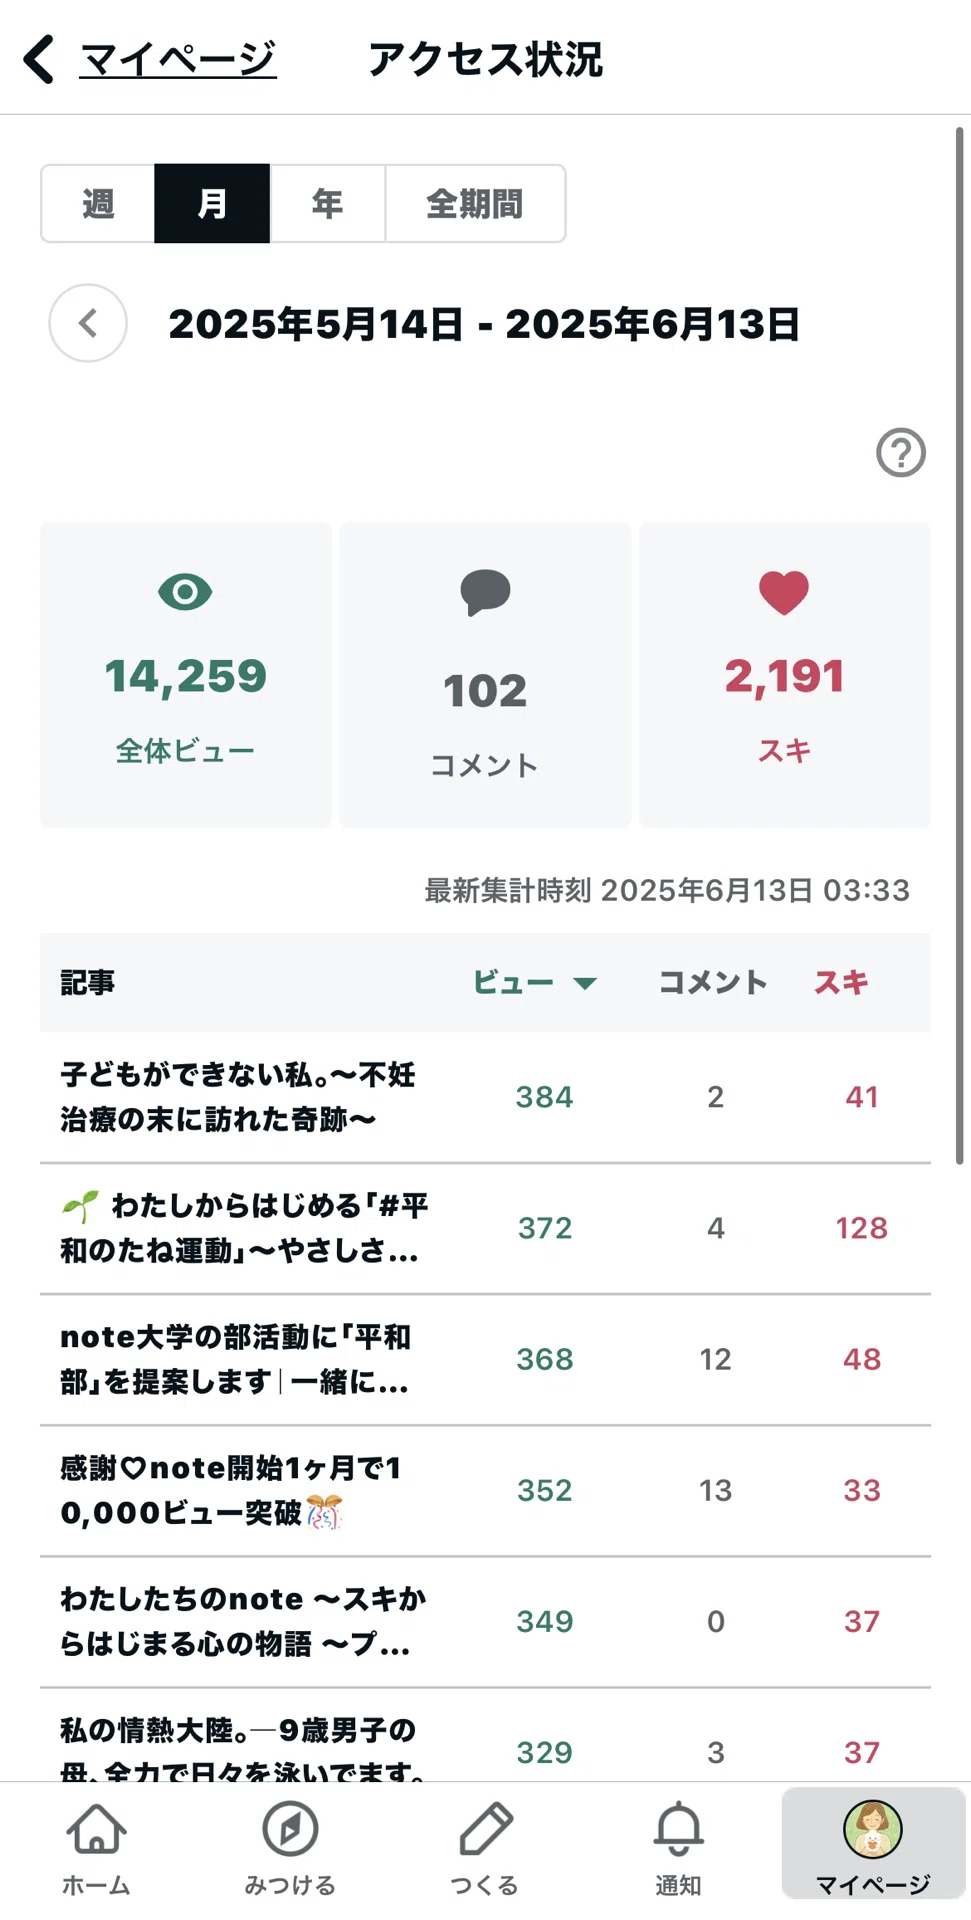Open the 通知 bell icon
This screenshot has width=971, height=1920.
678,1829
